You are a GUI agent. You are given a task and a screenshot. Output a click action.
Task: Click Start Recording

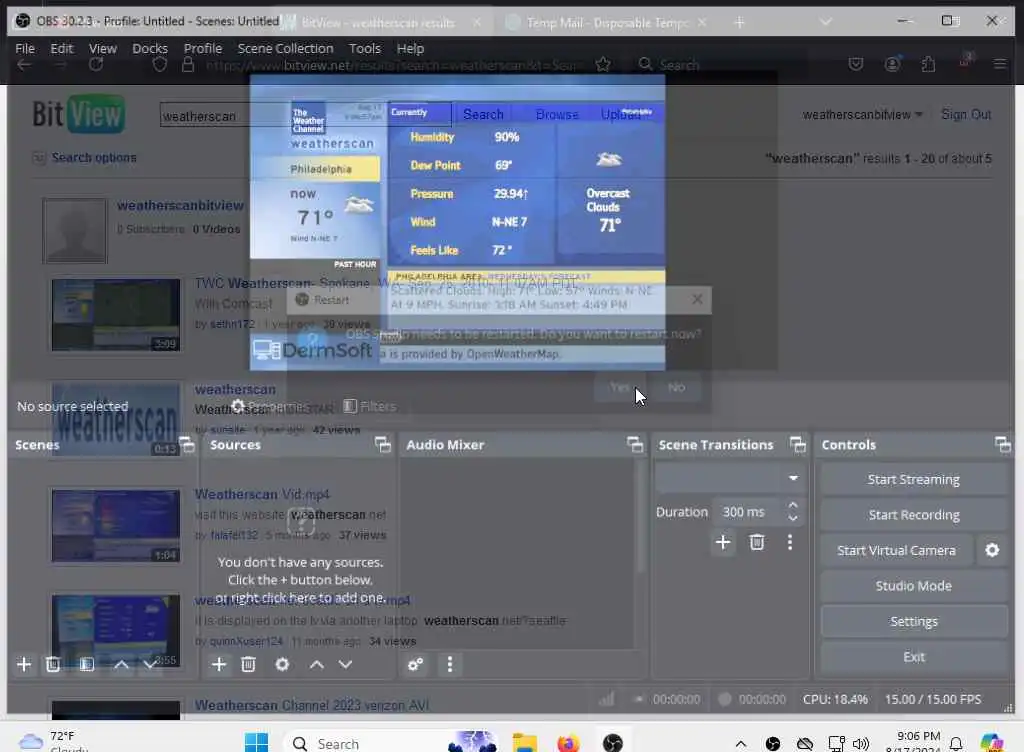coord(914,515)
